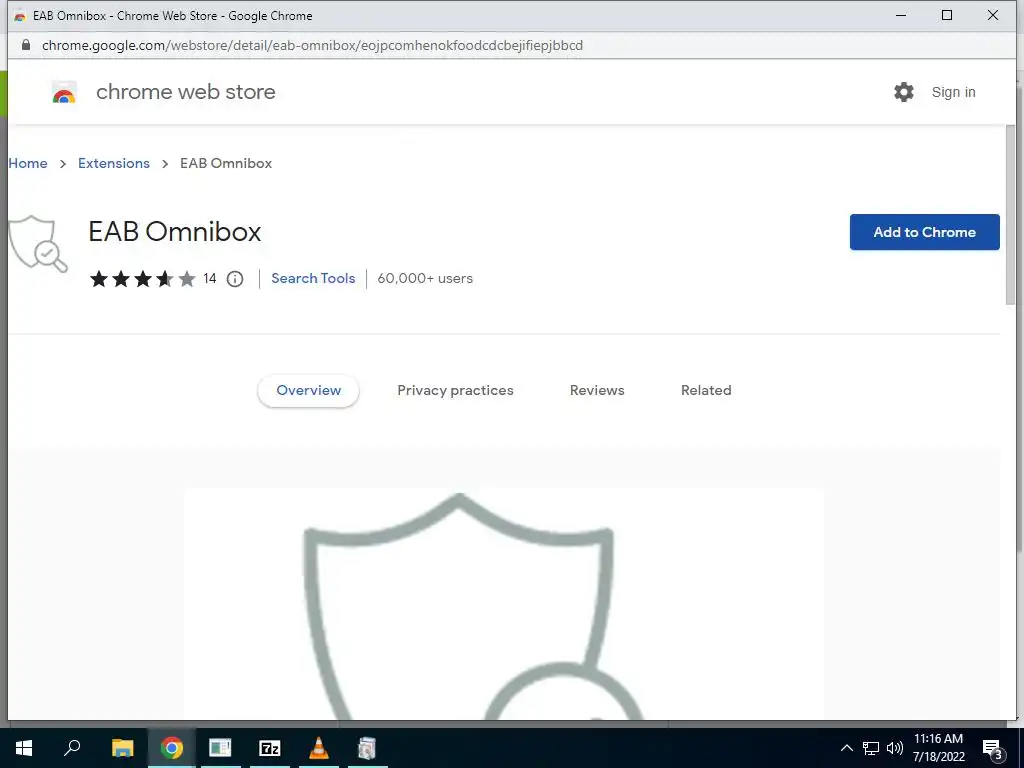Screen dimensions: 1024x768
Task: Click the taskbar app right of VLC
Action: coord(368,748)
